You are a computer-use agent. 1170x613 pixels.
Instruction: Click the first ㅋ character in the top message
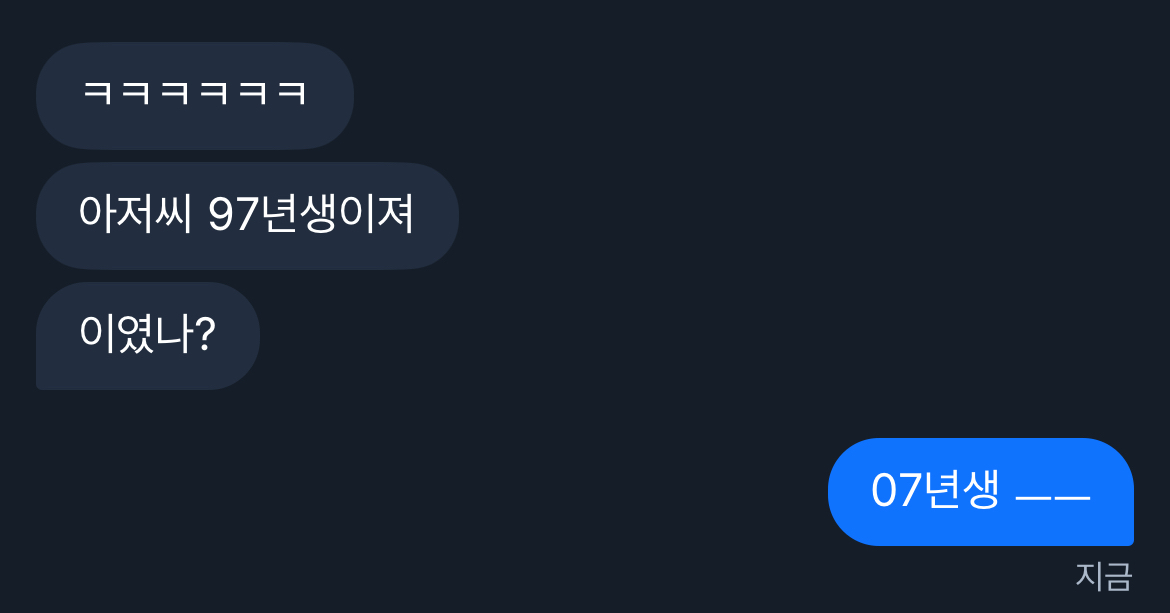[97, 94]
